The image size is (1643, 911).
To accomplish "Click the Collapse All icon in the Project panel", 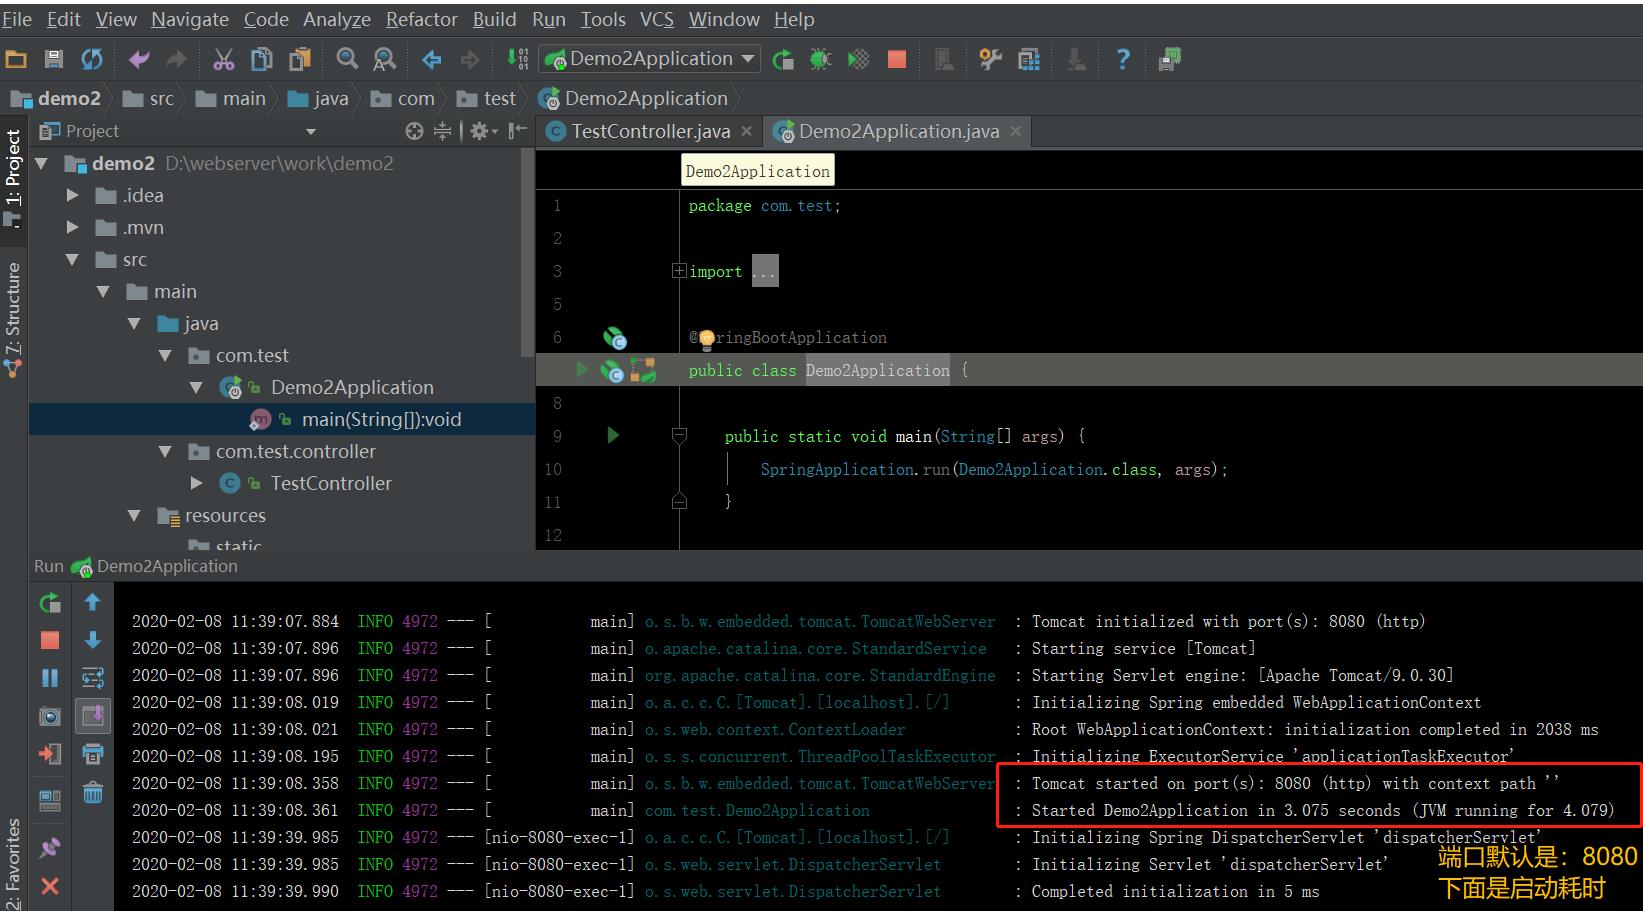I will (443, 131).
